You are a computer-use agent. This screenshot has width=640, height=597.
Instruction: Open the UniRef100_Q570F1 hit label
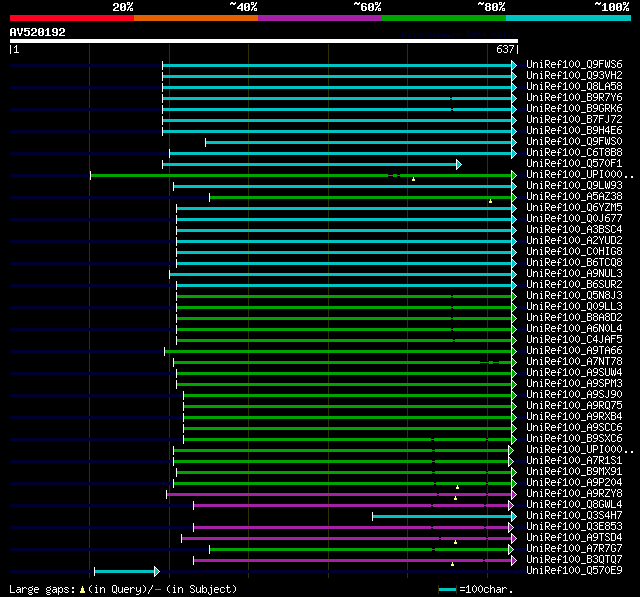click(x=574, y=164)
